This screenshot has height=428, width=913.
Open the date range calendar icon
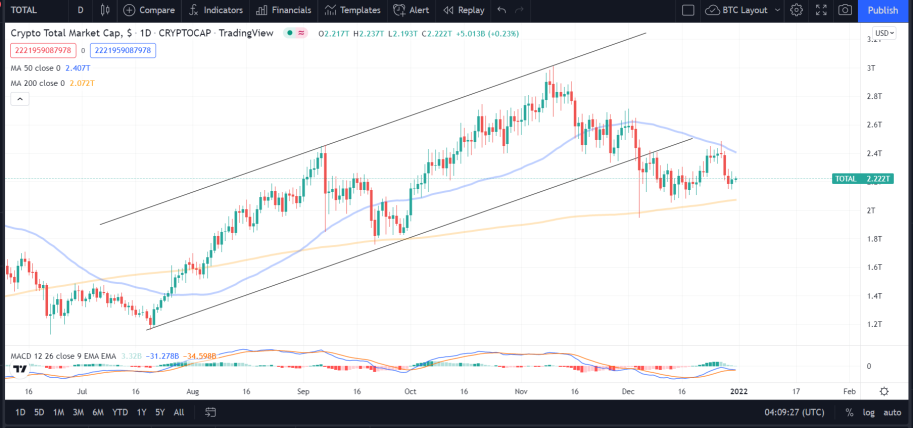point(211,412)
